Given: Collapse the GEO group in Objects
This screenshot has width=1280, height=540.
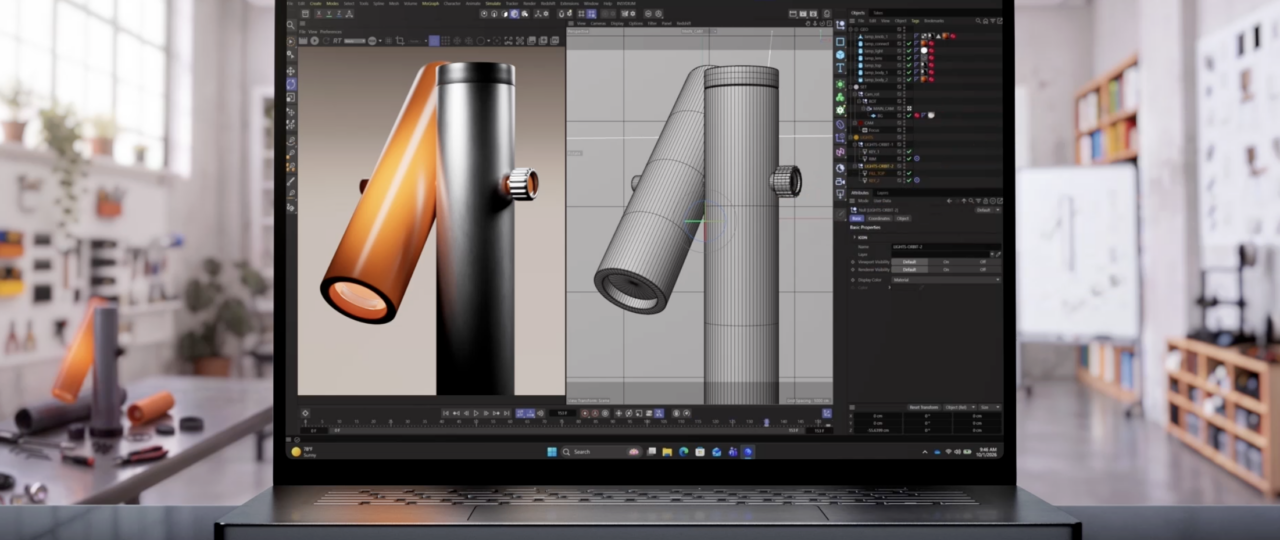Looking at the screenshot, I should tap(850, 29).
